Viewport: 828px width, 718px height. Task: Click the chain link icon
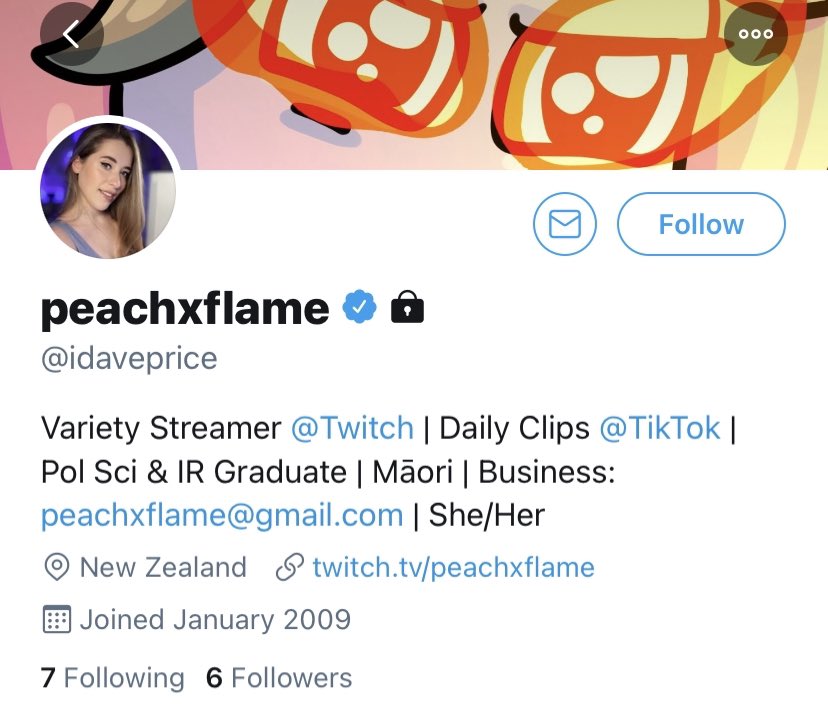click(x=289, y=568)
